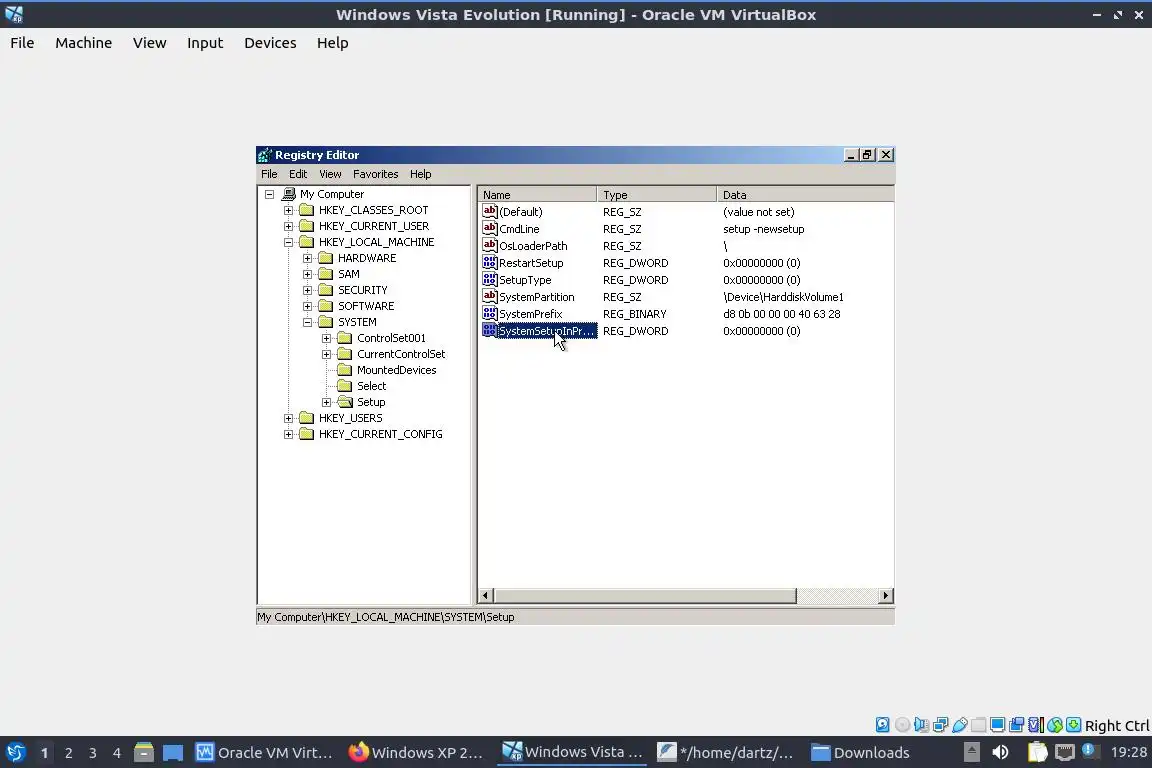The width and height of the screenshot is (1152, 768).
Task: Click the clipboard manager icon in system tray
Action: 1037,752
